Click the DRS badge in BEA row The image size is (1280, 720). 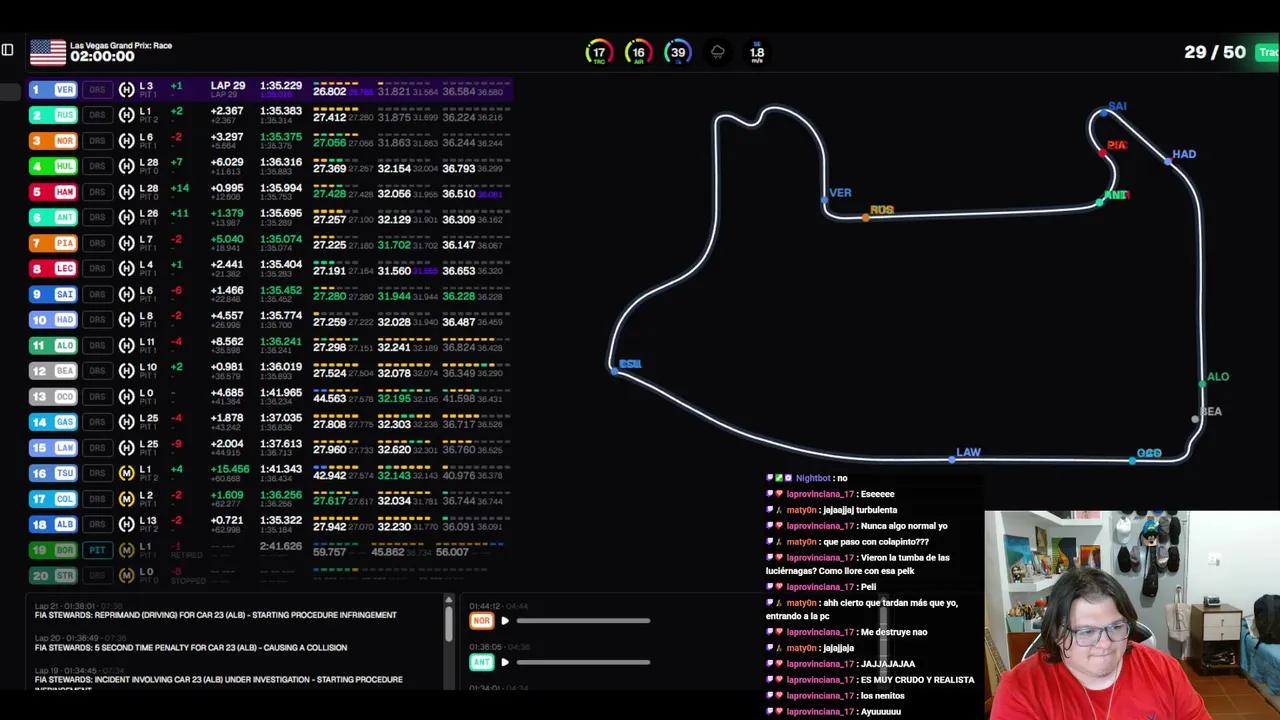coord(97,371)
